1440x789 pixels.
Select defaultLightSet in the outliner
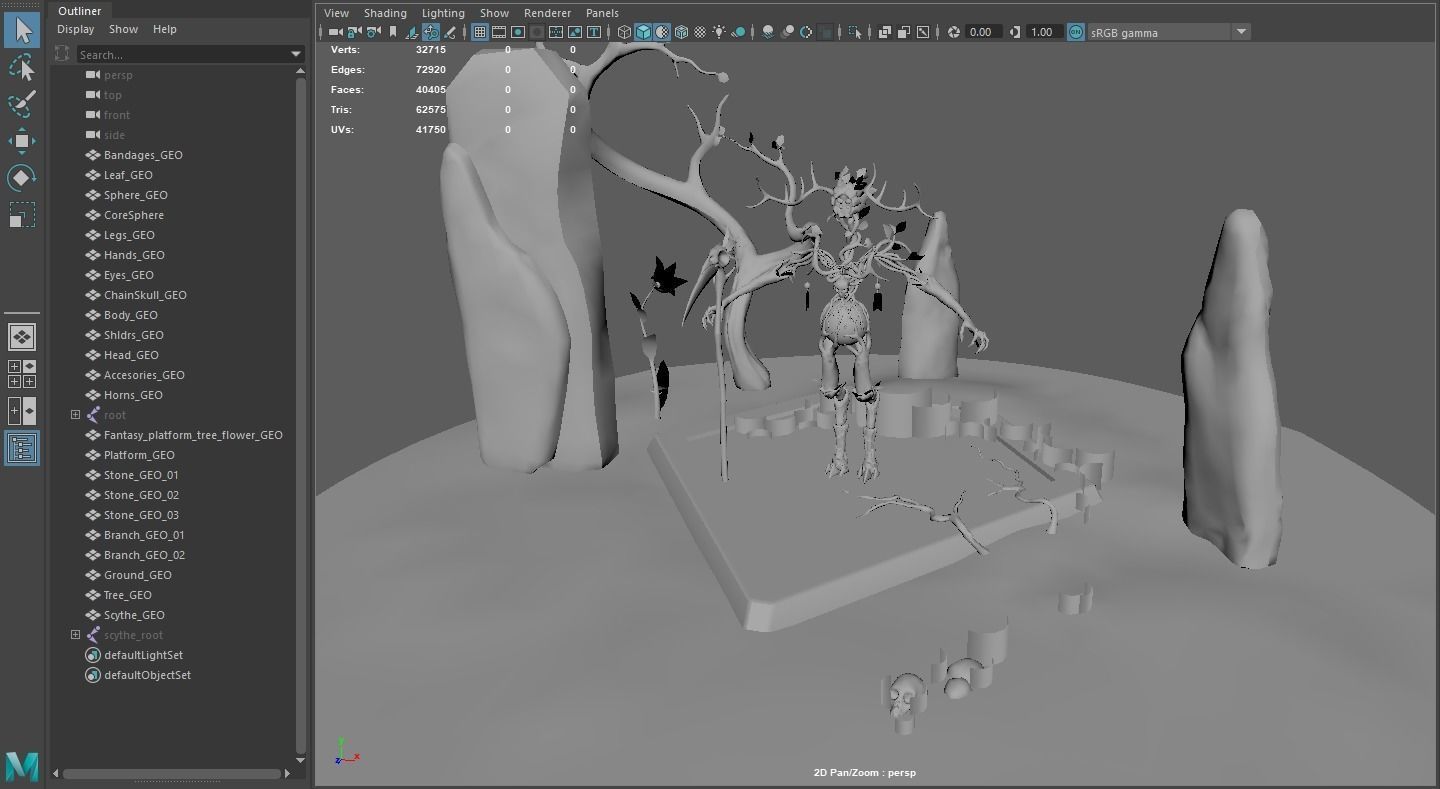pos(143,655)
